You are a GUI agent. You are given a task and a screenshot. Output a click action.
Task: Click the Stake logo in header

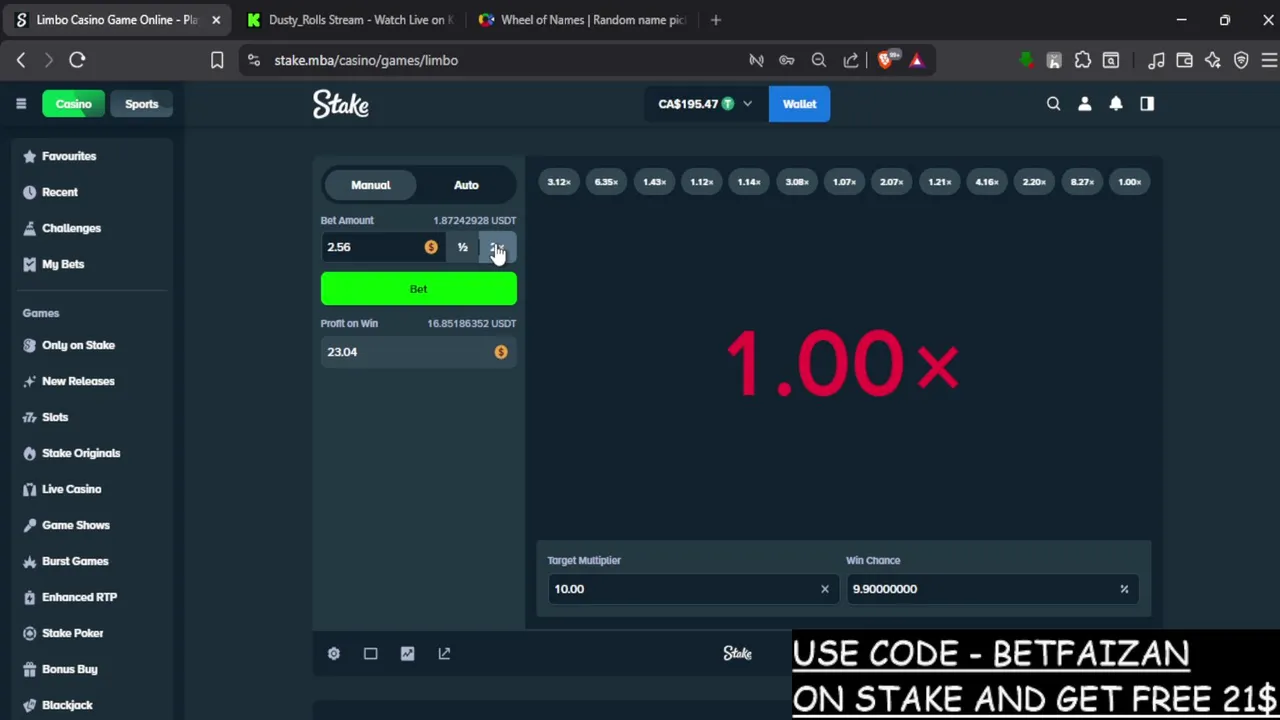point(341,104)
